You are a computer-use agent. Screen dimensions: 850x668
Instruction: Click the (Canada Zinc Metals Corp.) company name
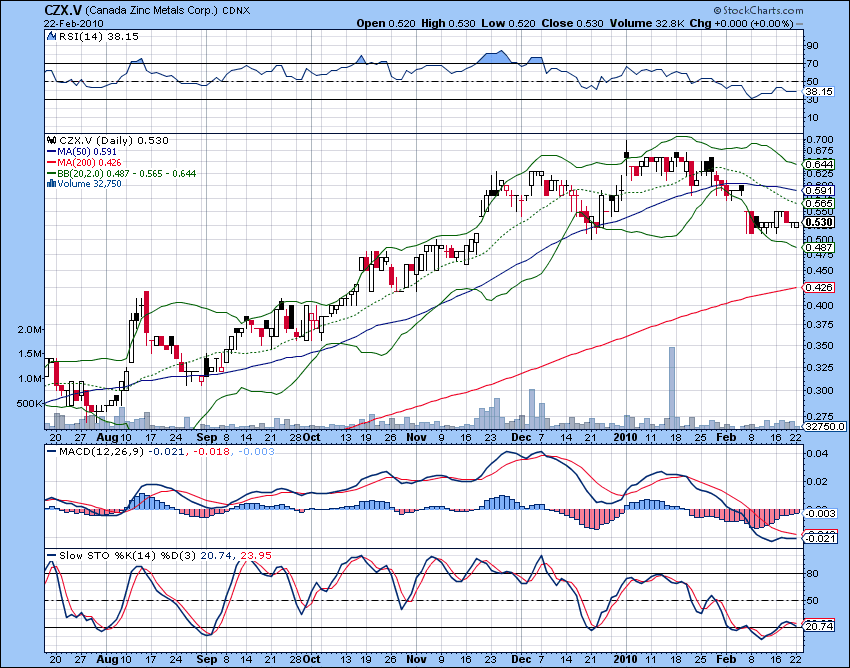(x=152, y=11)
